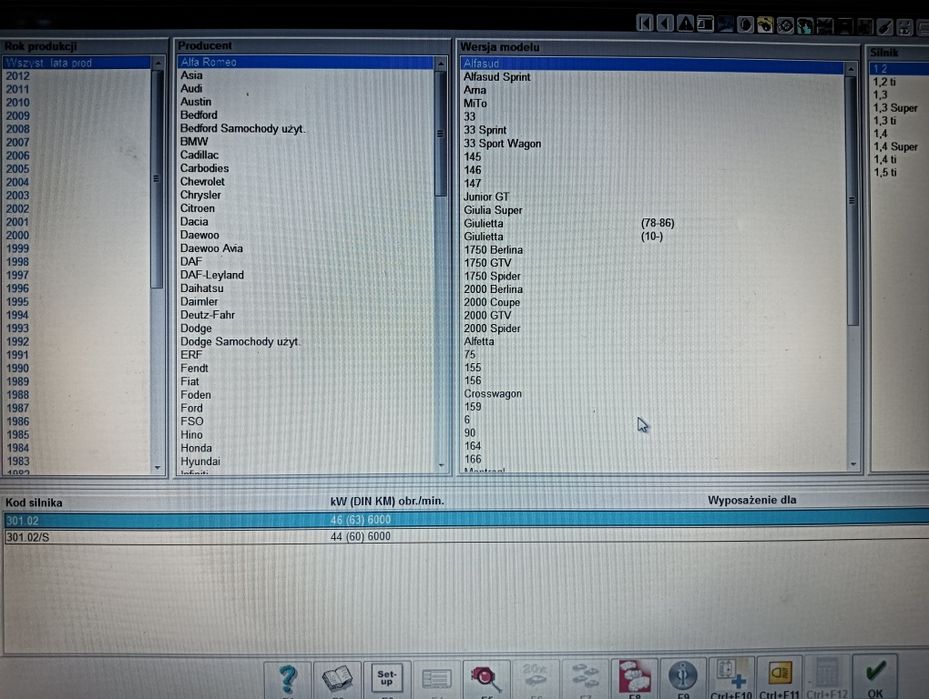Click scroll up arrow of Wersja modelu list
This screenshot has height=699, width=929.
click(x=851, y=69)
